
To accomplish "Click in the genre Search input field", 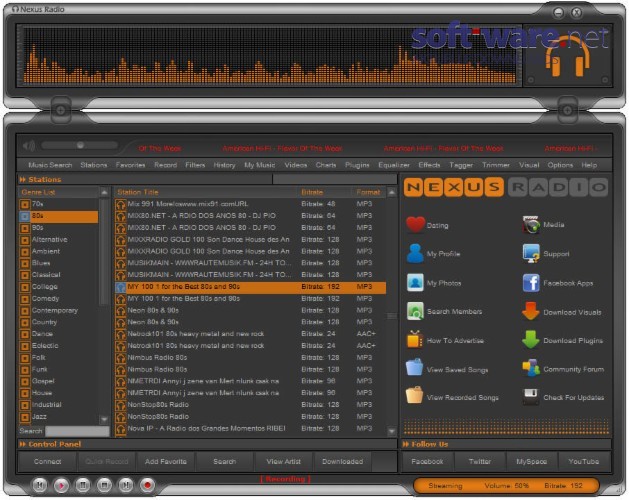I will tap(77, 431).
